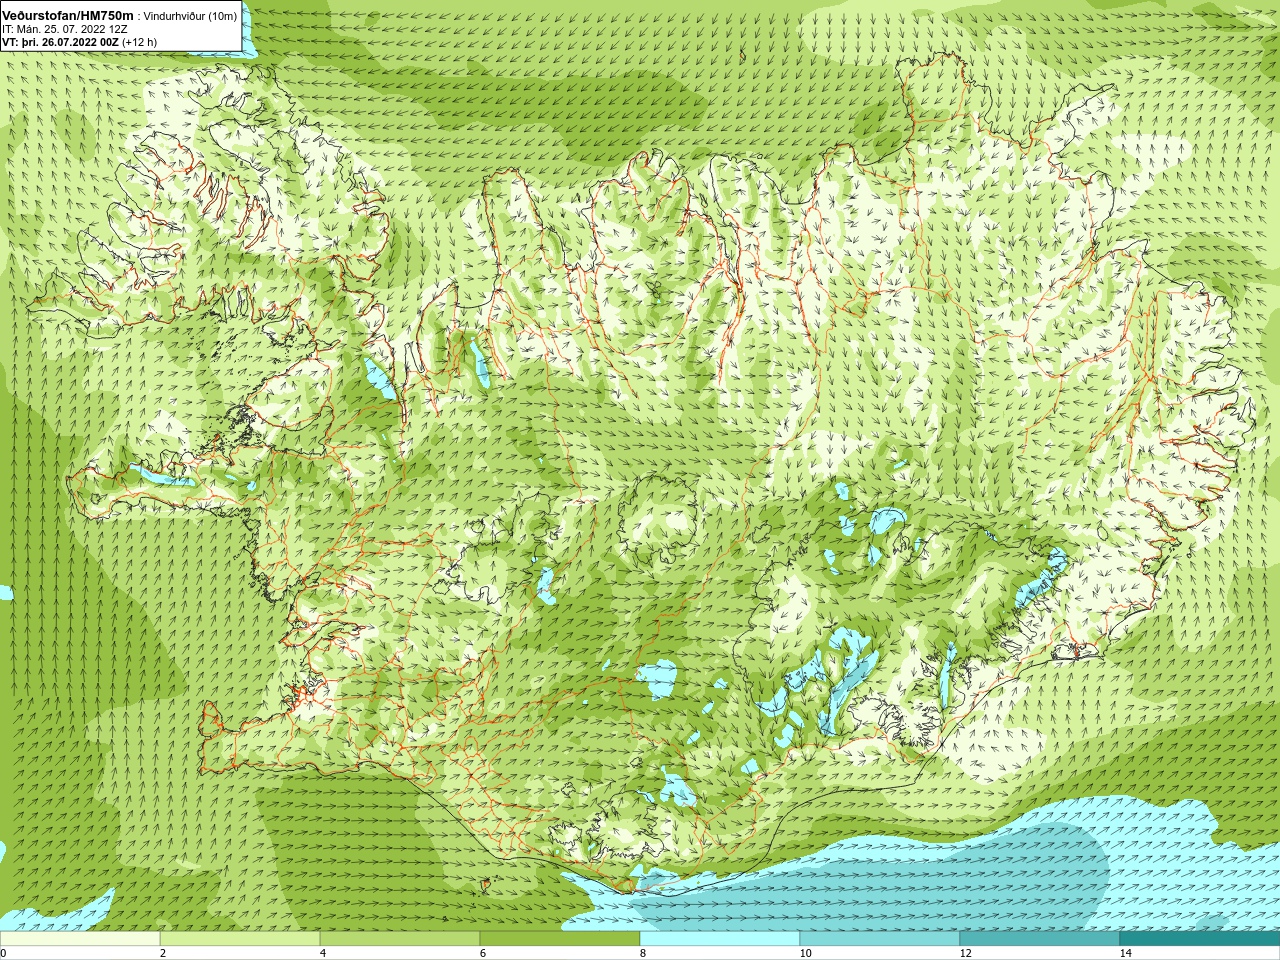
Task: Click the legend tick label 12
Action: pos(965,953)
